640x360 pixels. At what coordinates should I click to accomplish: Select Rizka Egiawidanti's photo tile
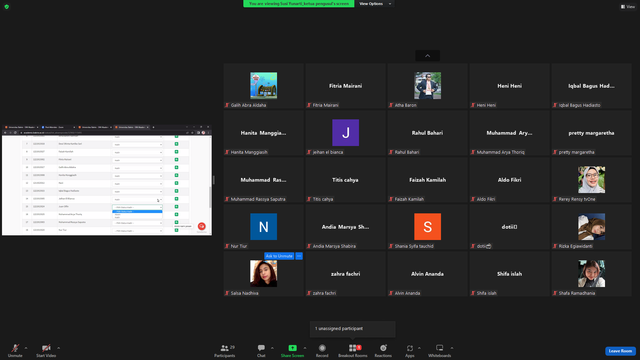[591, 227]
